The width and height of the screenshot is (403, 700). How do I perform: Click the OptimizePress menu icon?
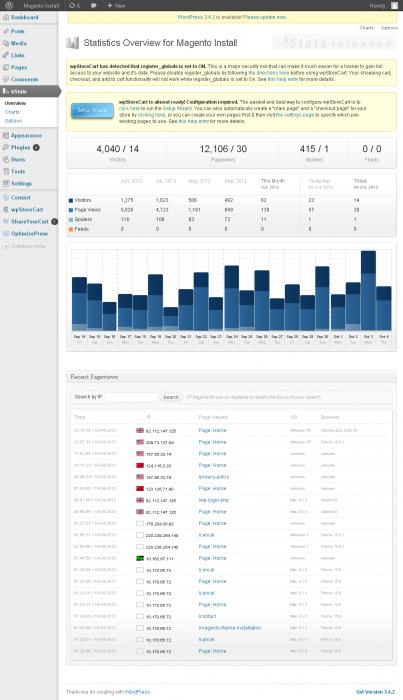click(x=6, y=233)
